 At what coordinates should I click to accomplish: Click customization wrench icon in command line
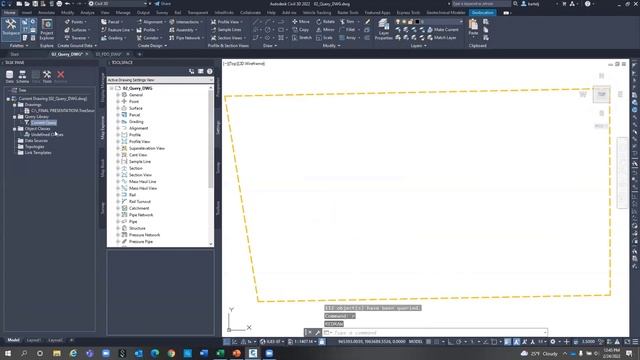(x=317, y=333)
